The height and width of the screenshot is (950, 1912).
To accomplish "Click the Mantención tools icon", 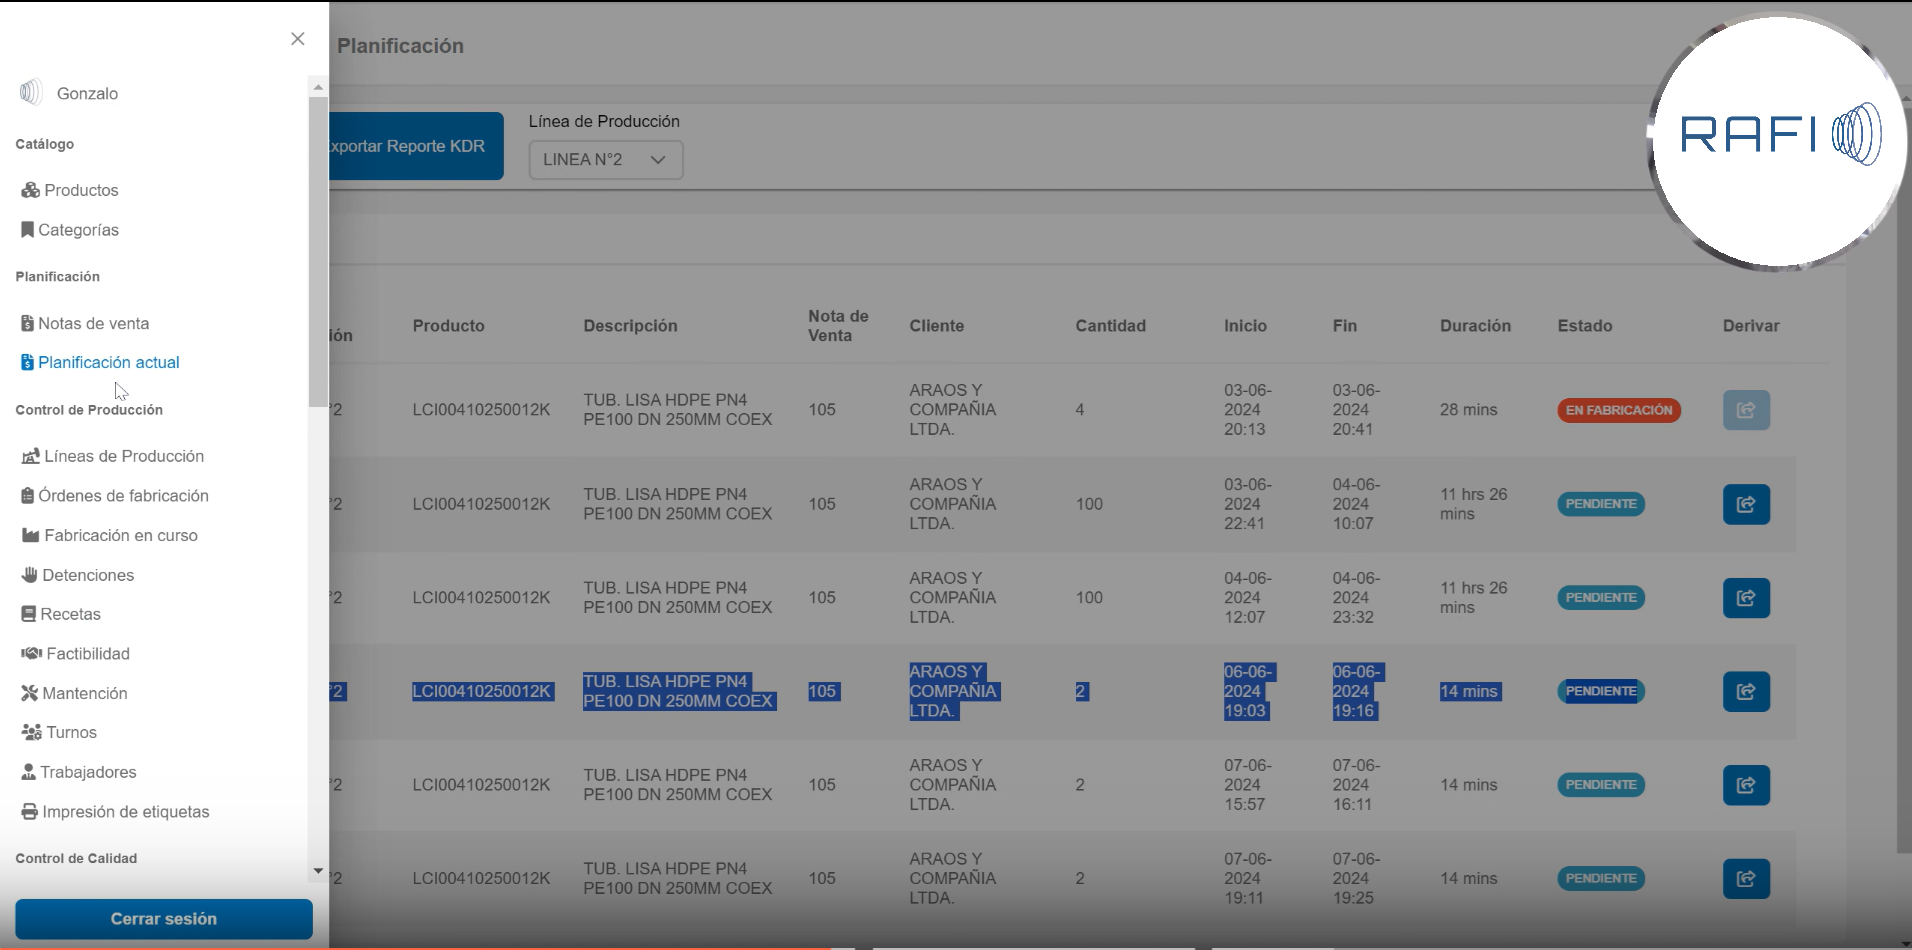I will pos(29,693).
